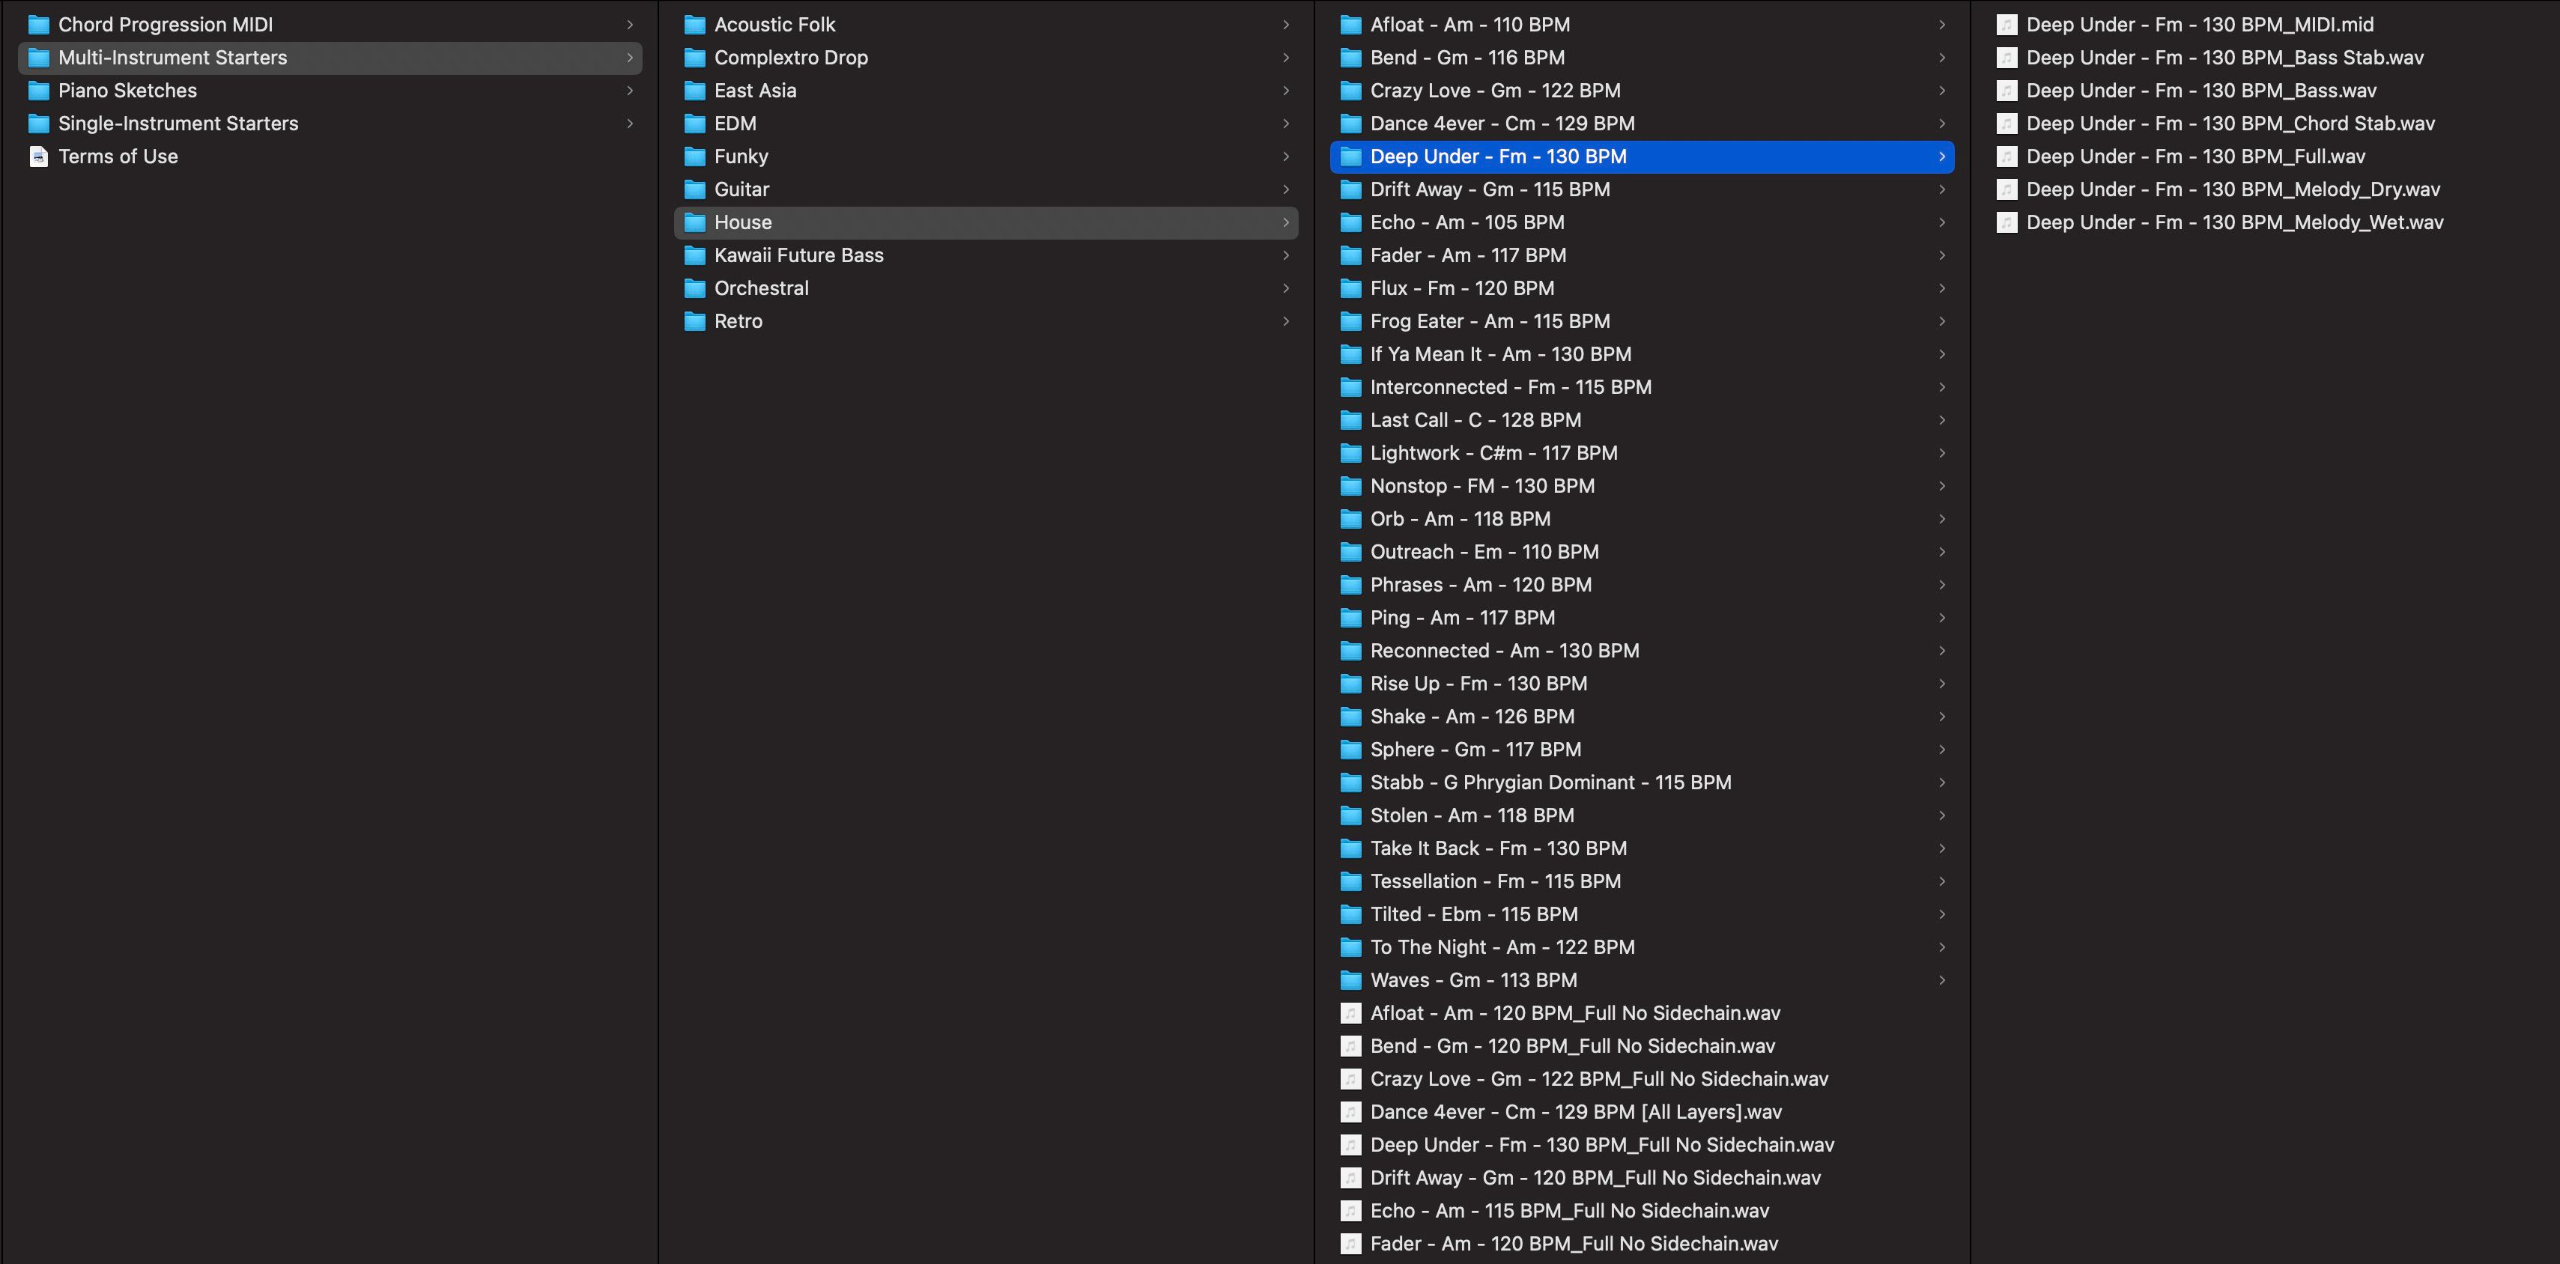
Task: Select the Fader Full No Sidechain.wav file
Action: point(1573,1244)
